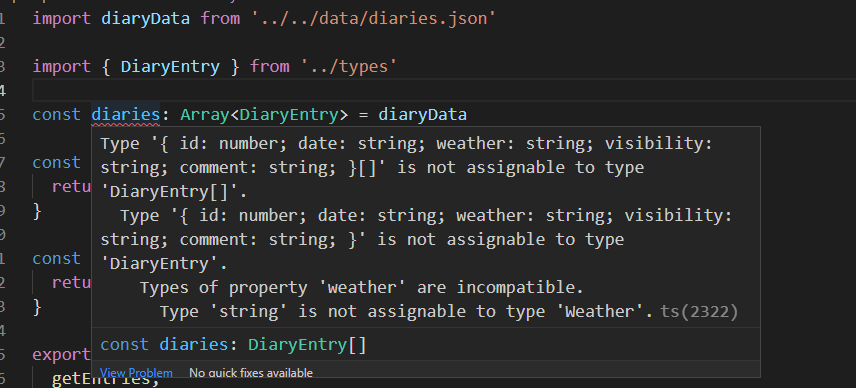Click the underlined diaries variable name
Image resolution: width=856 pixels, height=388 pixels.
click(x=126, y=115)
